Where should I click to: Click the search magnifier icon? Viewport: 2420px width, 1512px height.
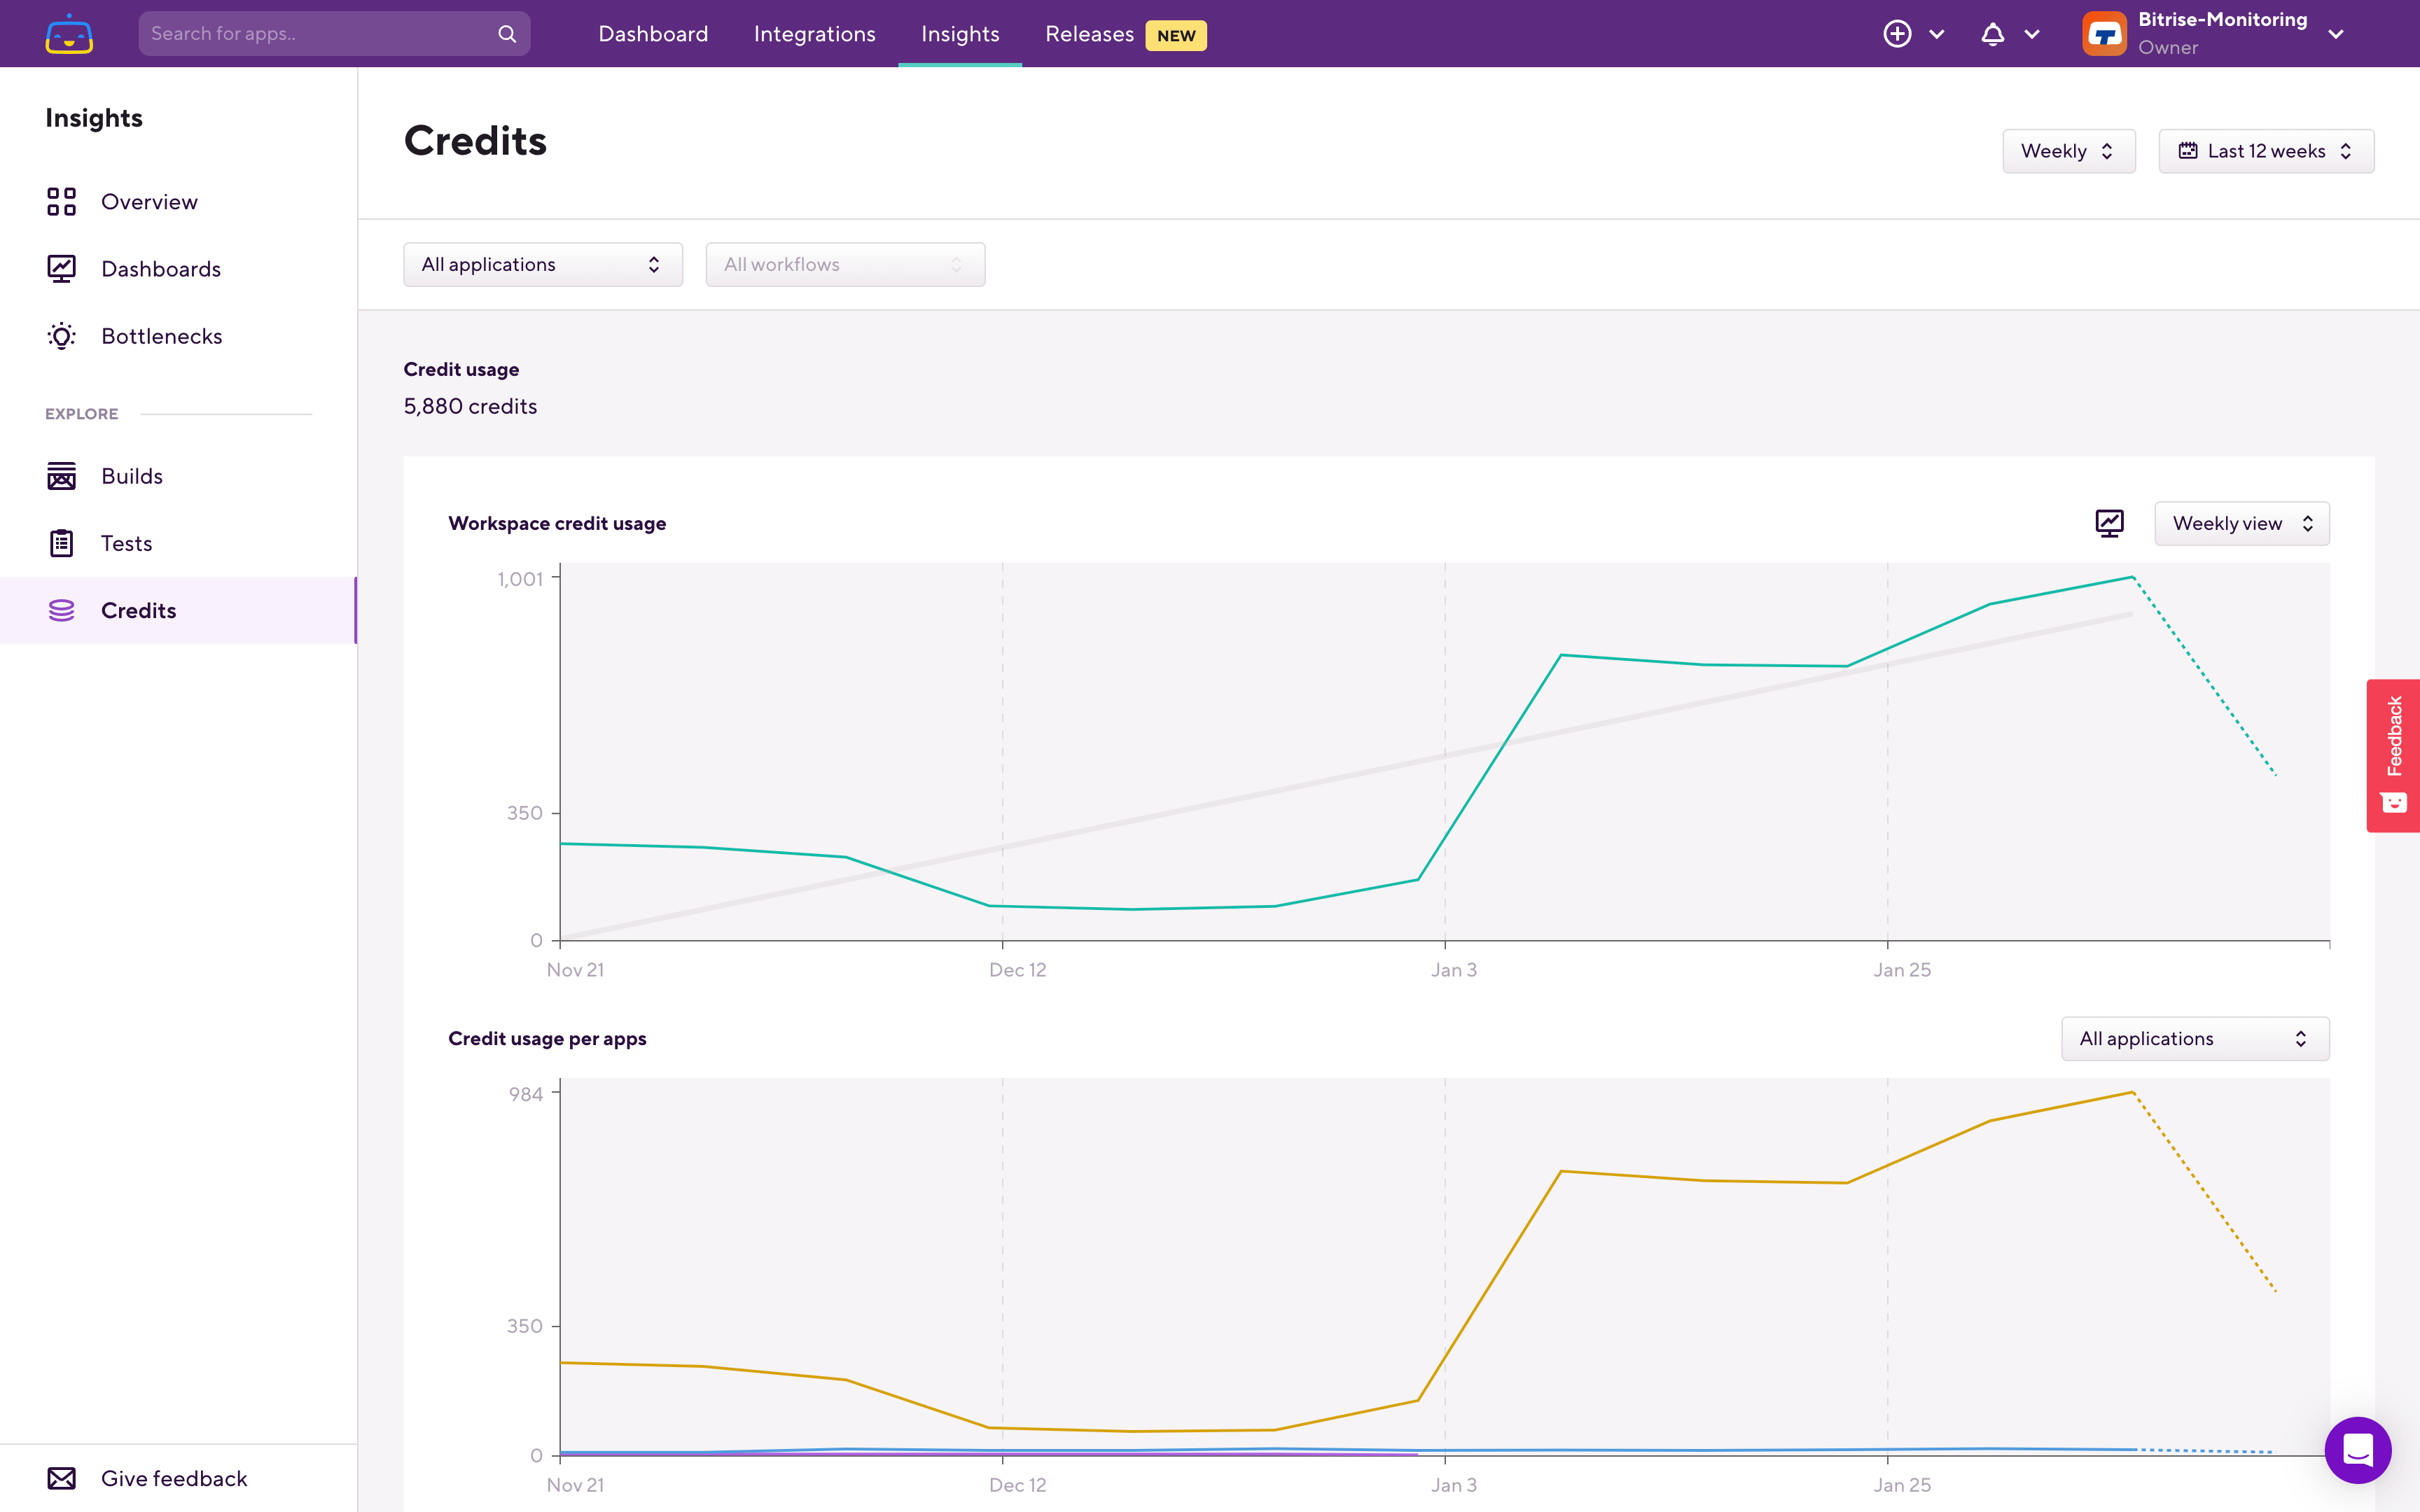[x=507, y=34]
